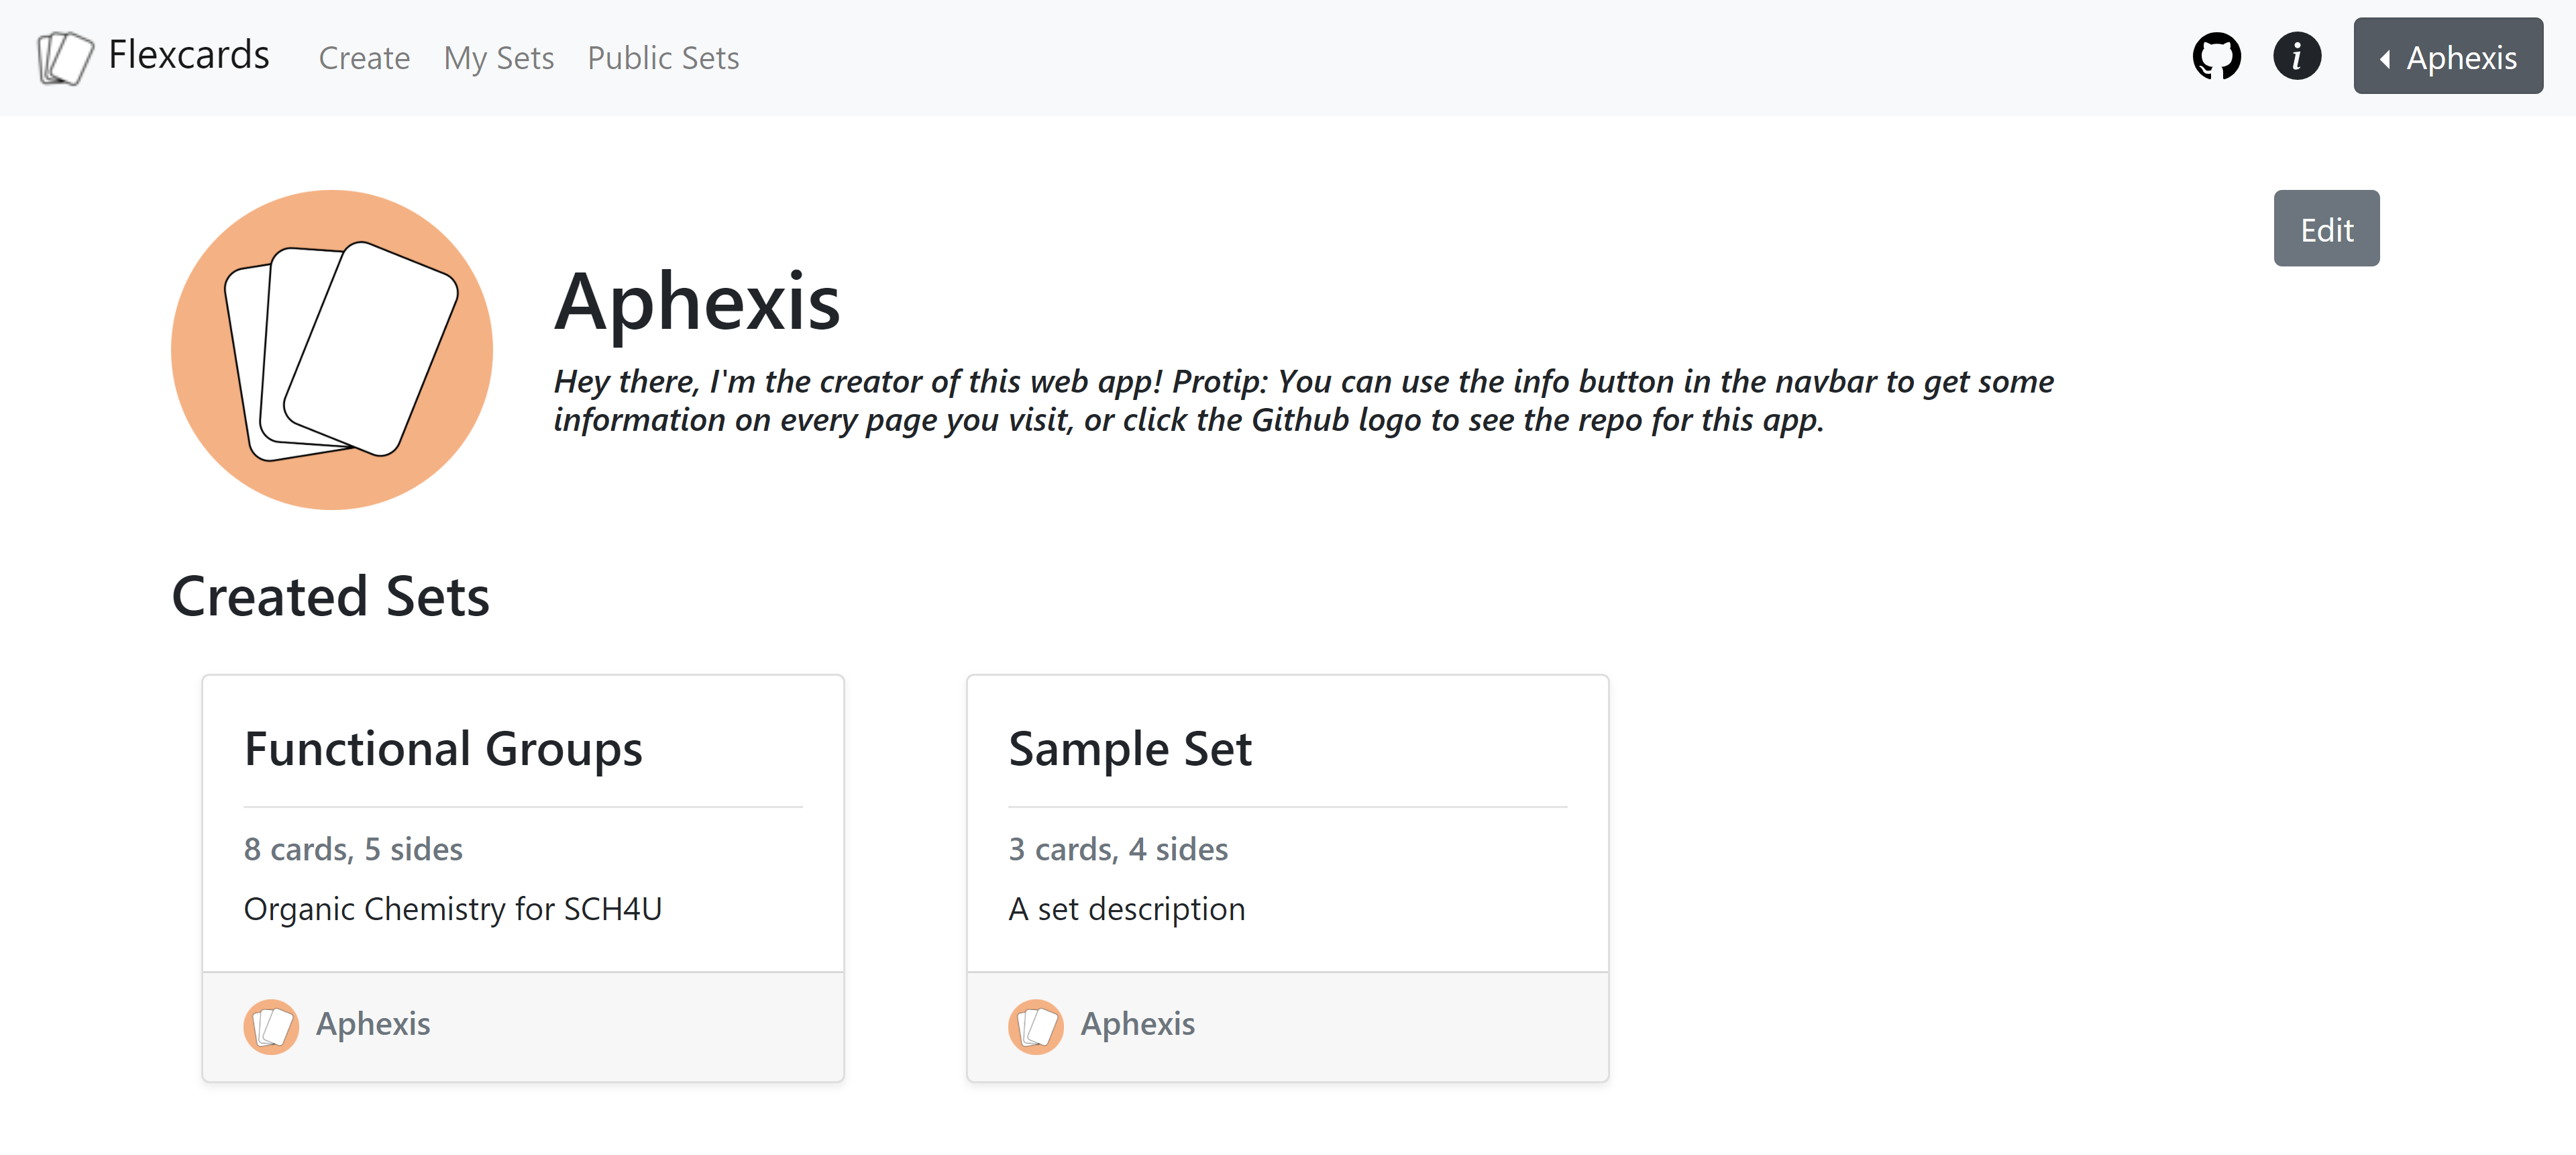The image size is (2576, 1155).
Task: Click the 'A set description' text
Action: (1127, 909)
